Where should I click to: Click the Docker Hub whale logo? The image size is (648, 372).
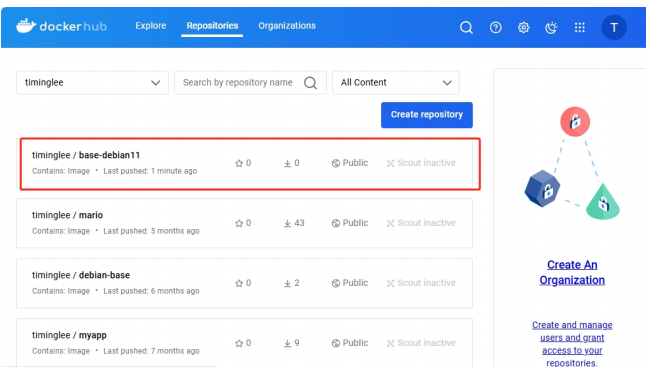26,26
